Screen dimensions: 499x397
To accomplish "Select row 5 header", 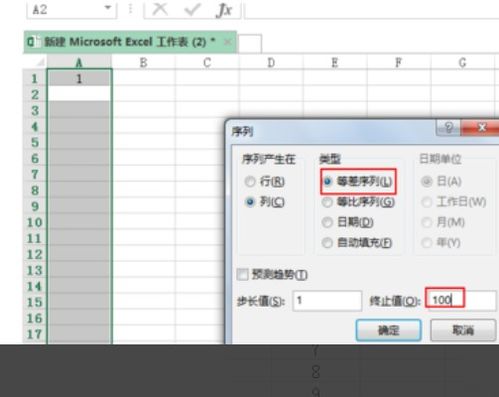I will (35, 142).
